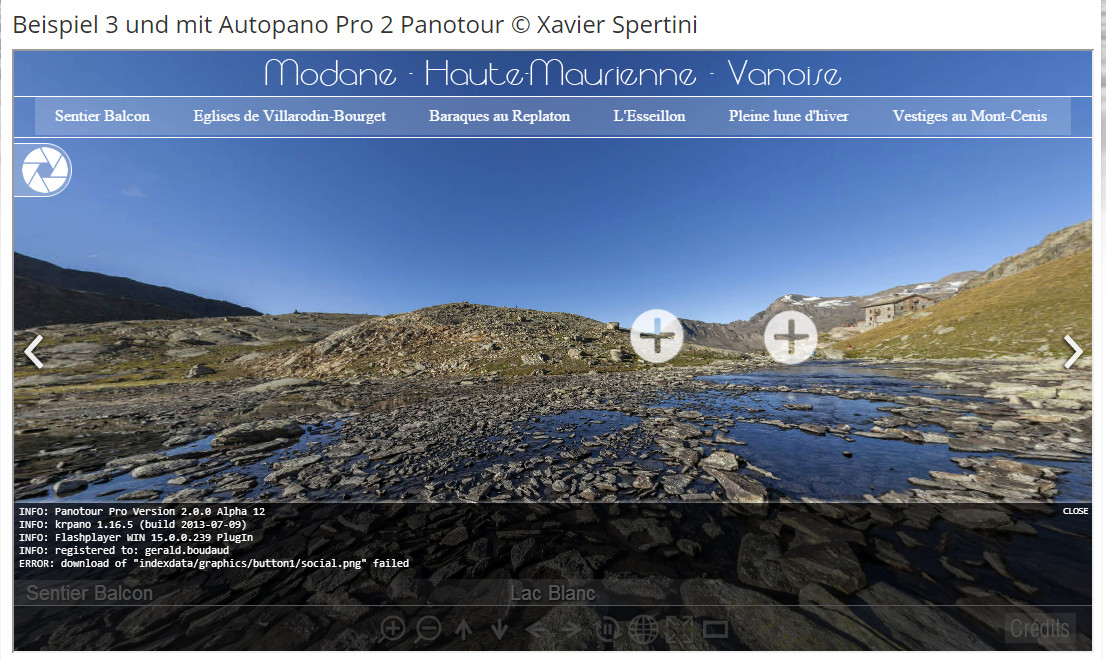The height and width of the screenshot is (660, 1106).
Task: Click the camera aperture logo icon
Action: tap(45, 170)
